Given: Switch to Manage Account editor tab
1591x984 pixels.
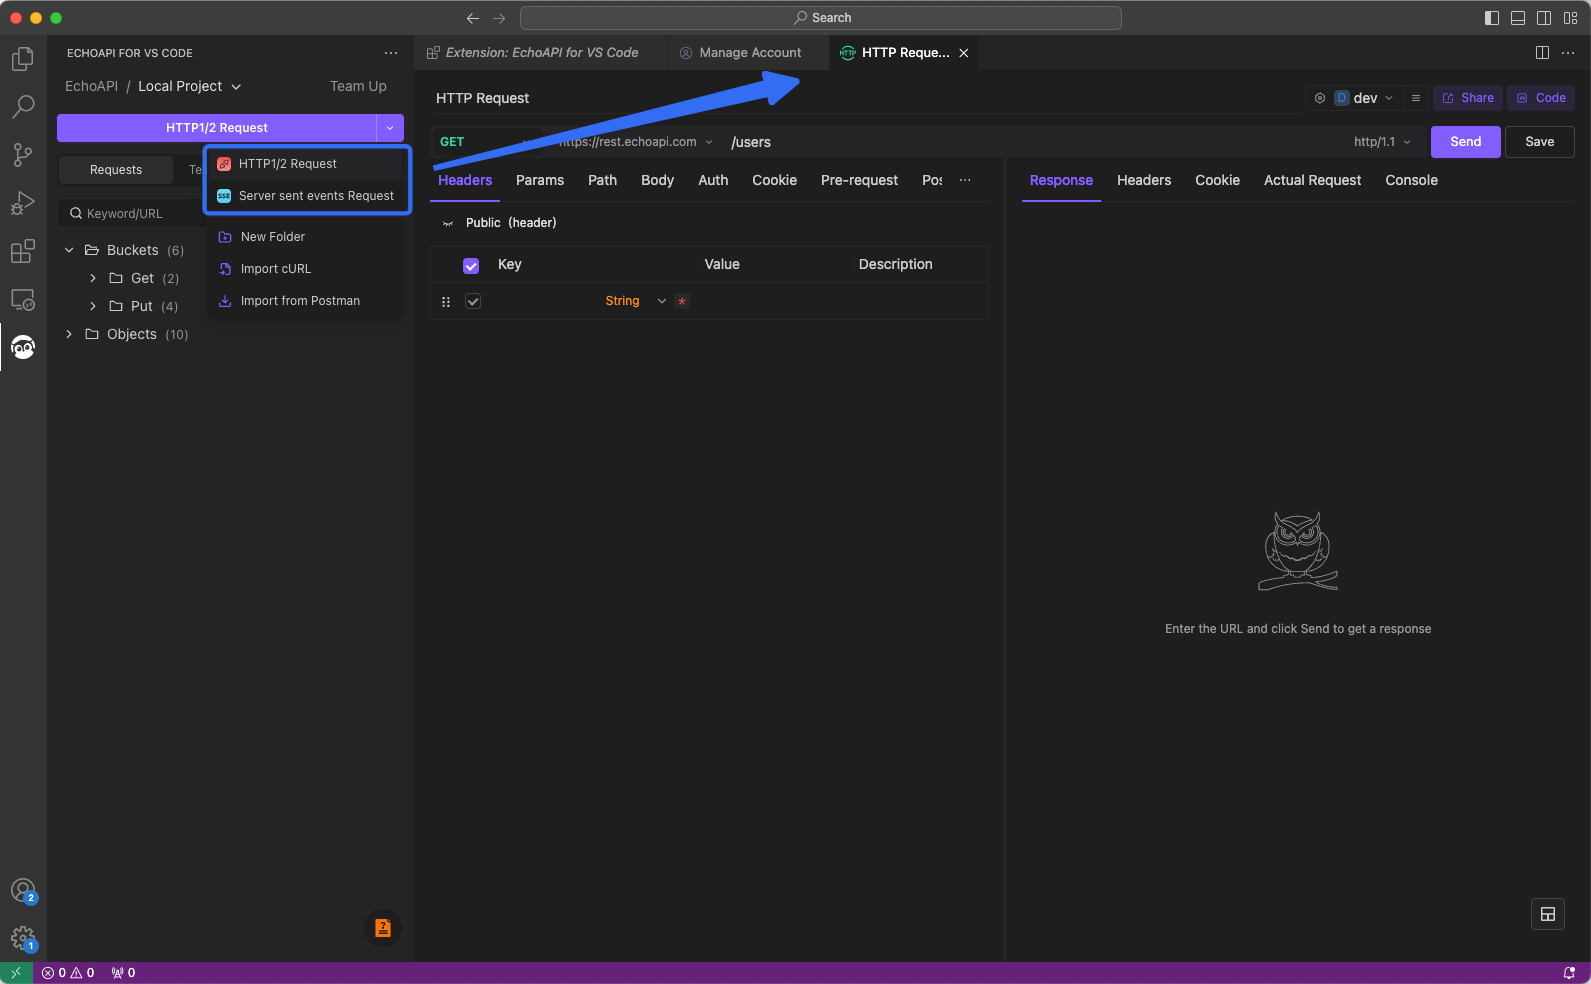Looking at the screenshot, I should [x=749, y=53].
